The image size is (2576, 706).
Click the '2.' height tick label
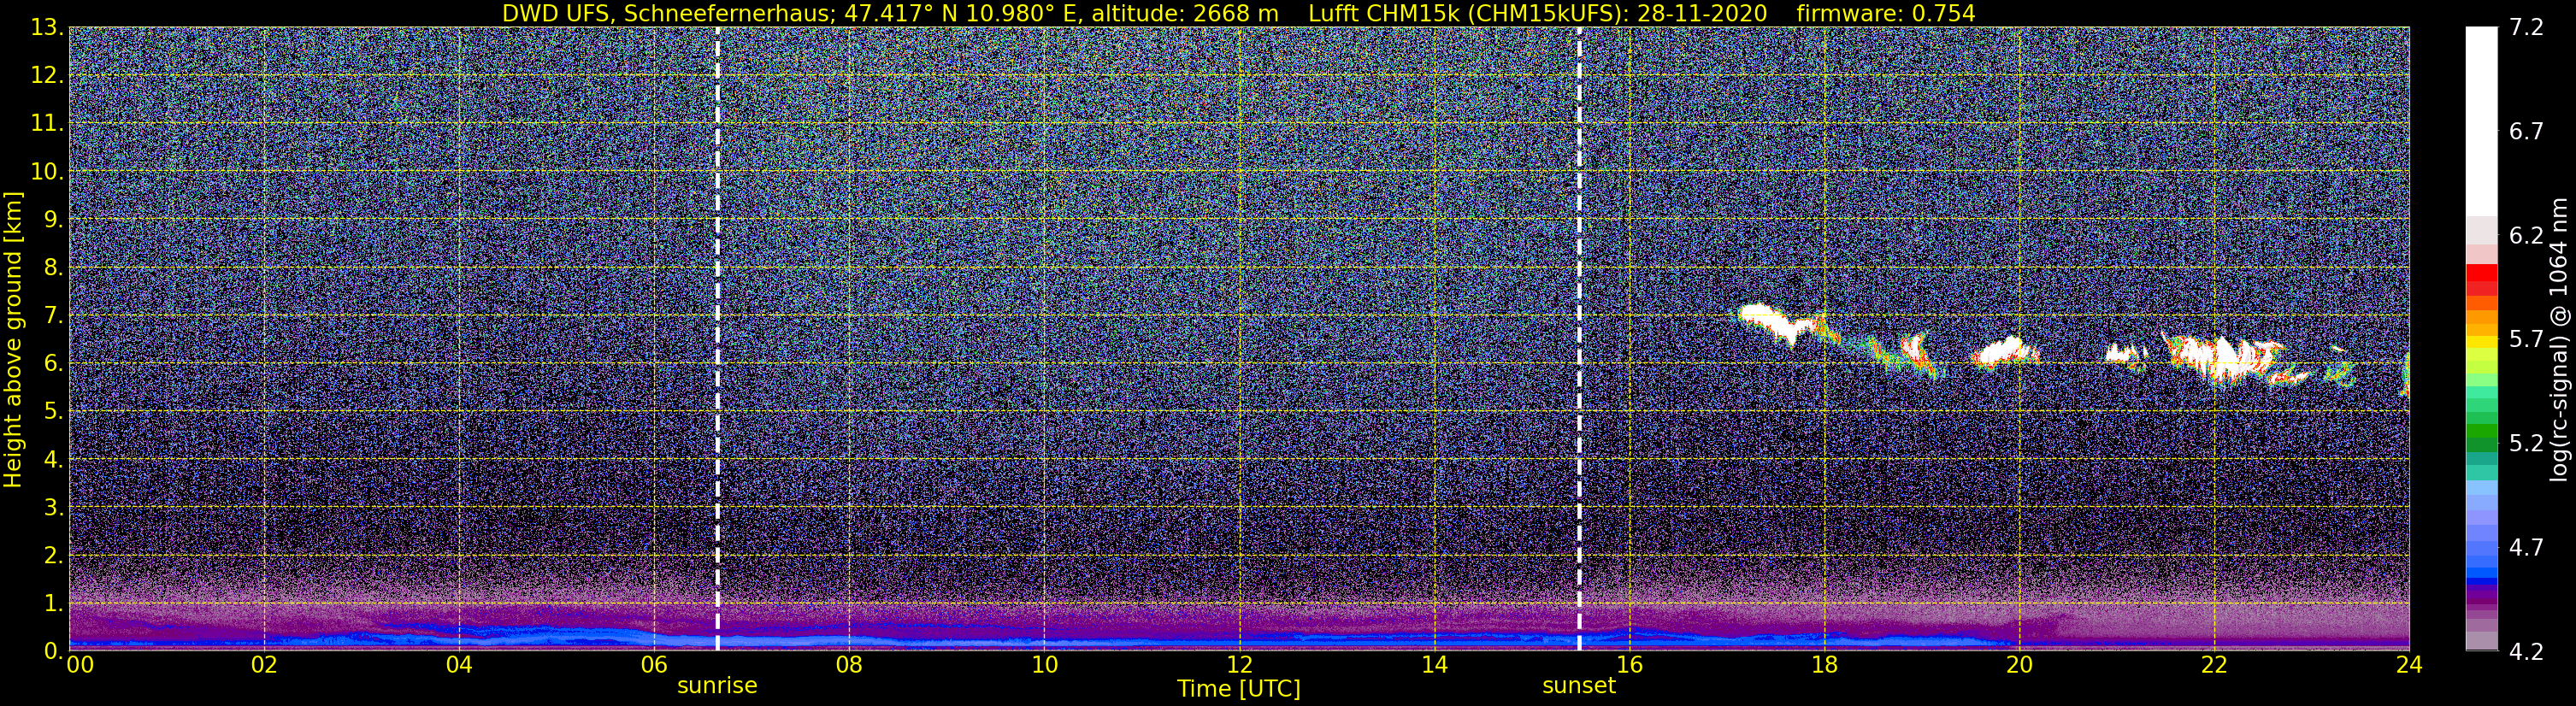pyautogui.click(x=54, y=555)
